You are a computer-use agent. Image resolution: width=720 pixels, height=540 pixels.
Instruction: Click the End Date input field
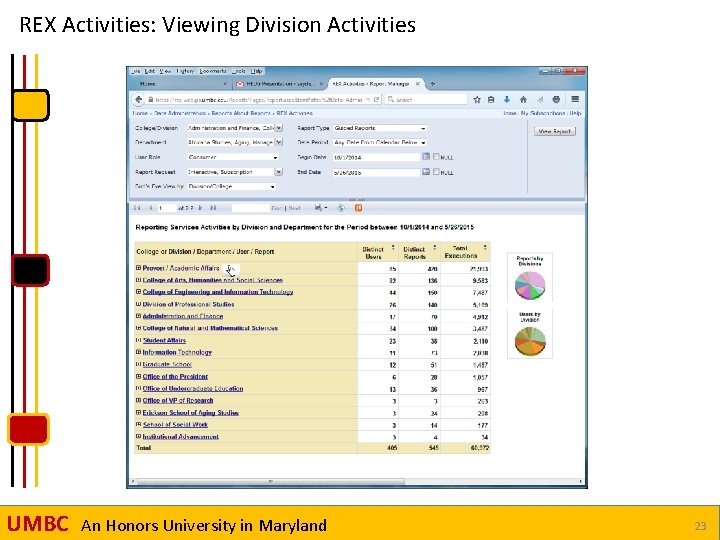click(x=377, y=172)
